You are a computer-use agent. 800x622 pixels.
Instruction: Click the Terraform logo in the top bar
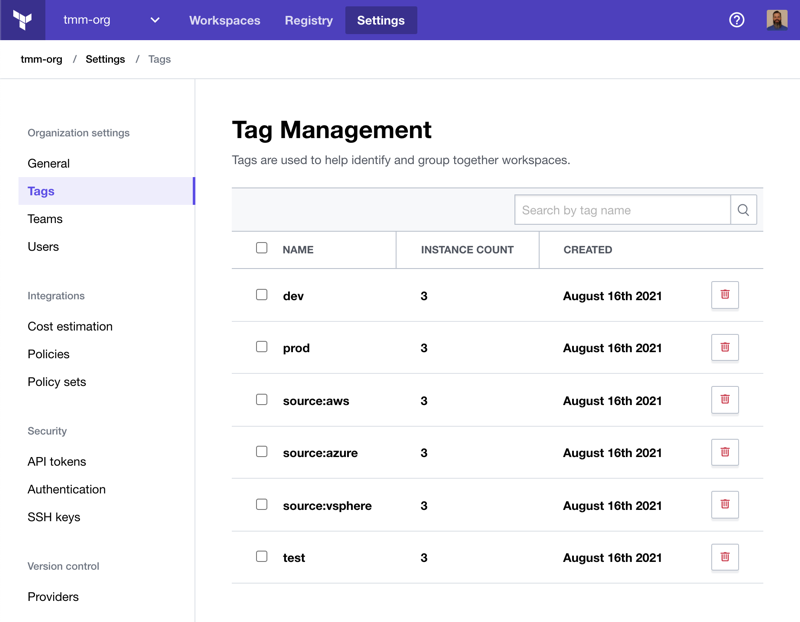22,20
